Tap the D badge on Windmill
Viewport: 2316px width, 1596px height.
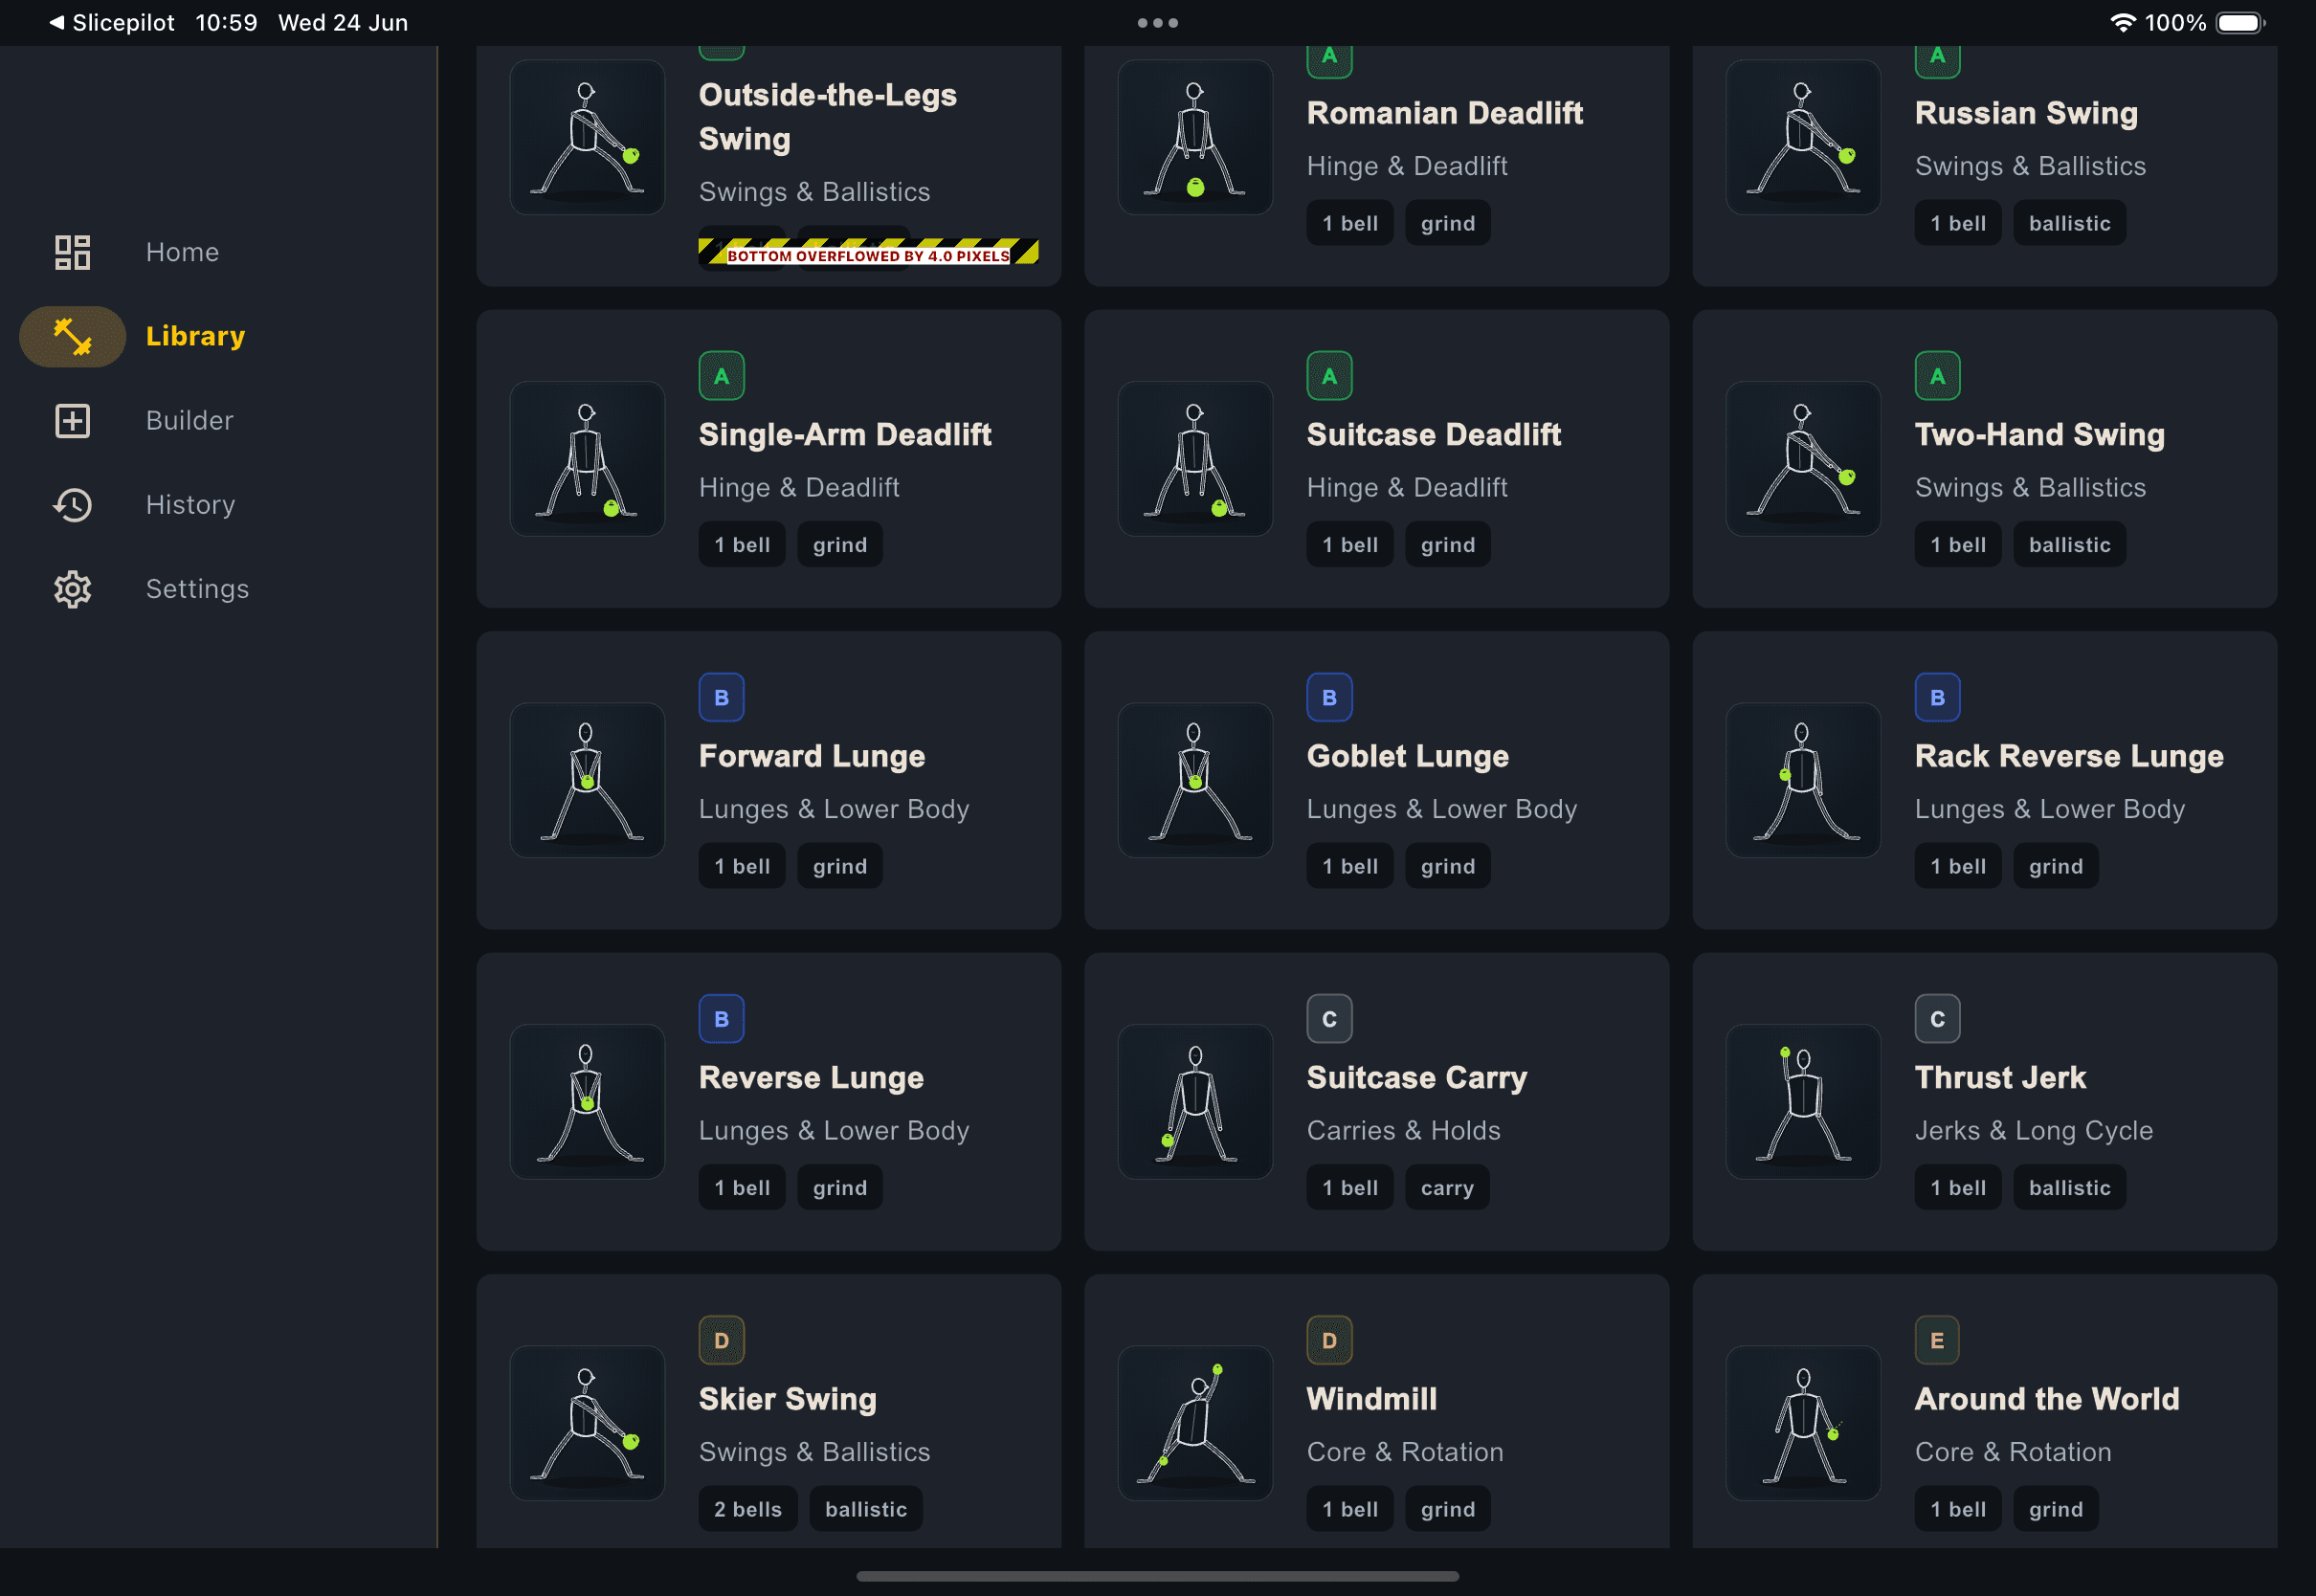(1329, 1340)
